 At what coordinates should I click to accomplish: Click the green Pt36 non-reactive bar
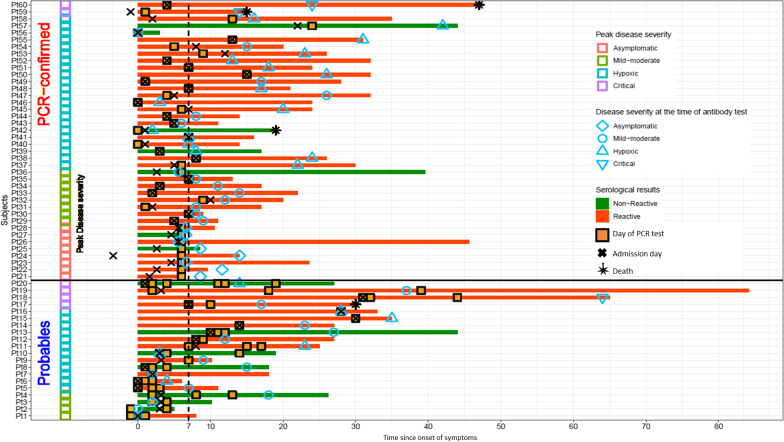tap(282, 172)
